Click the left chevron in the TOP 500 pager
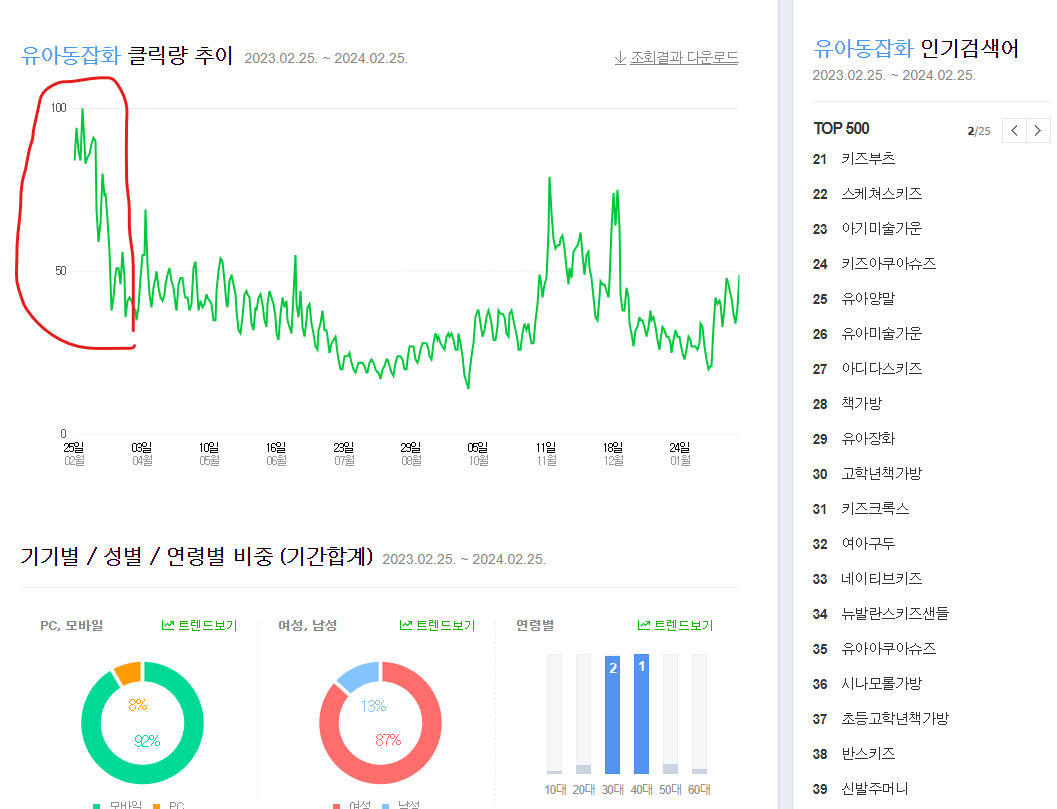This screenshot has height=809, width=1057. pyautogui.click(x=1014, y=130)
